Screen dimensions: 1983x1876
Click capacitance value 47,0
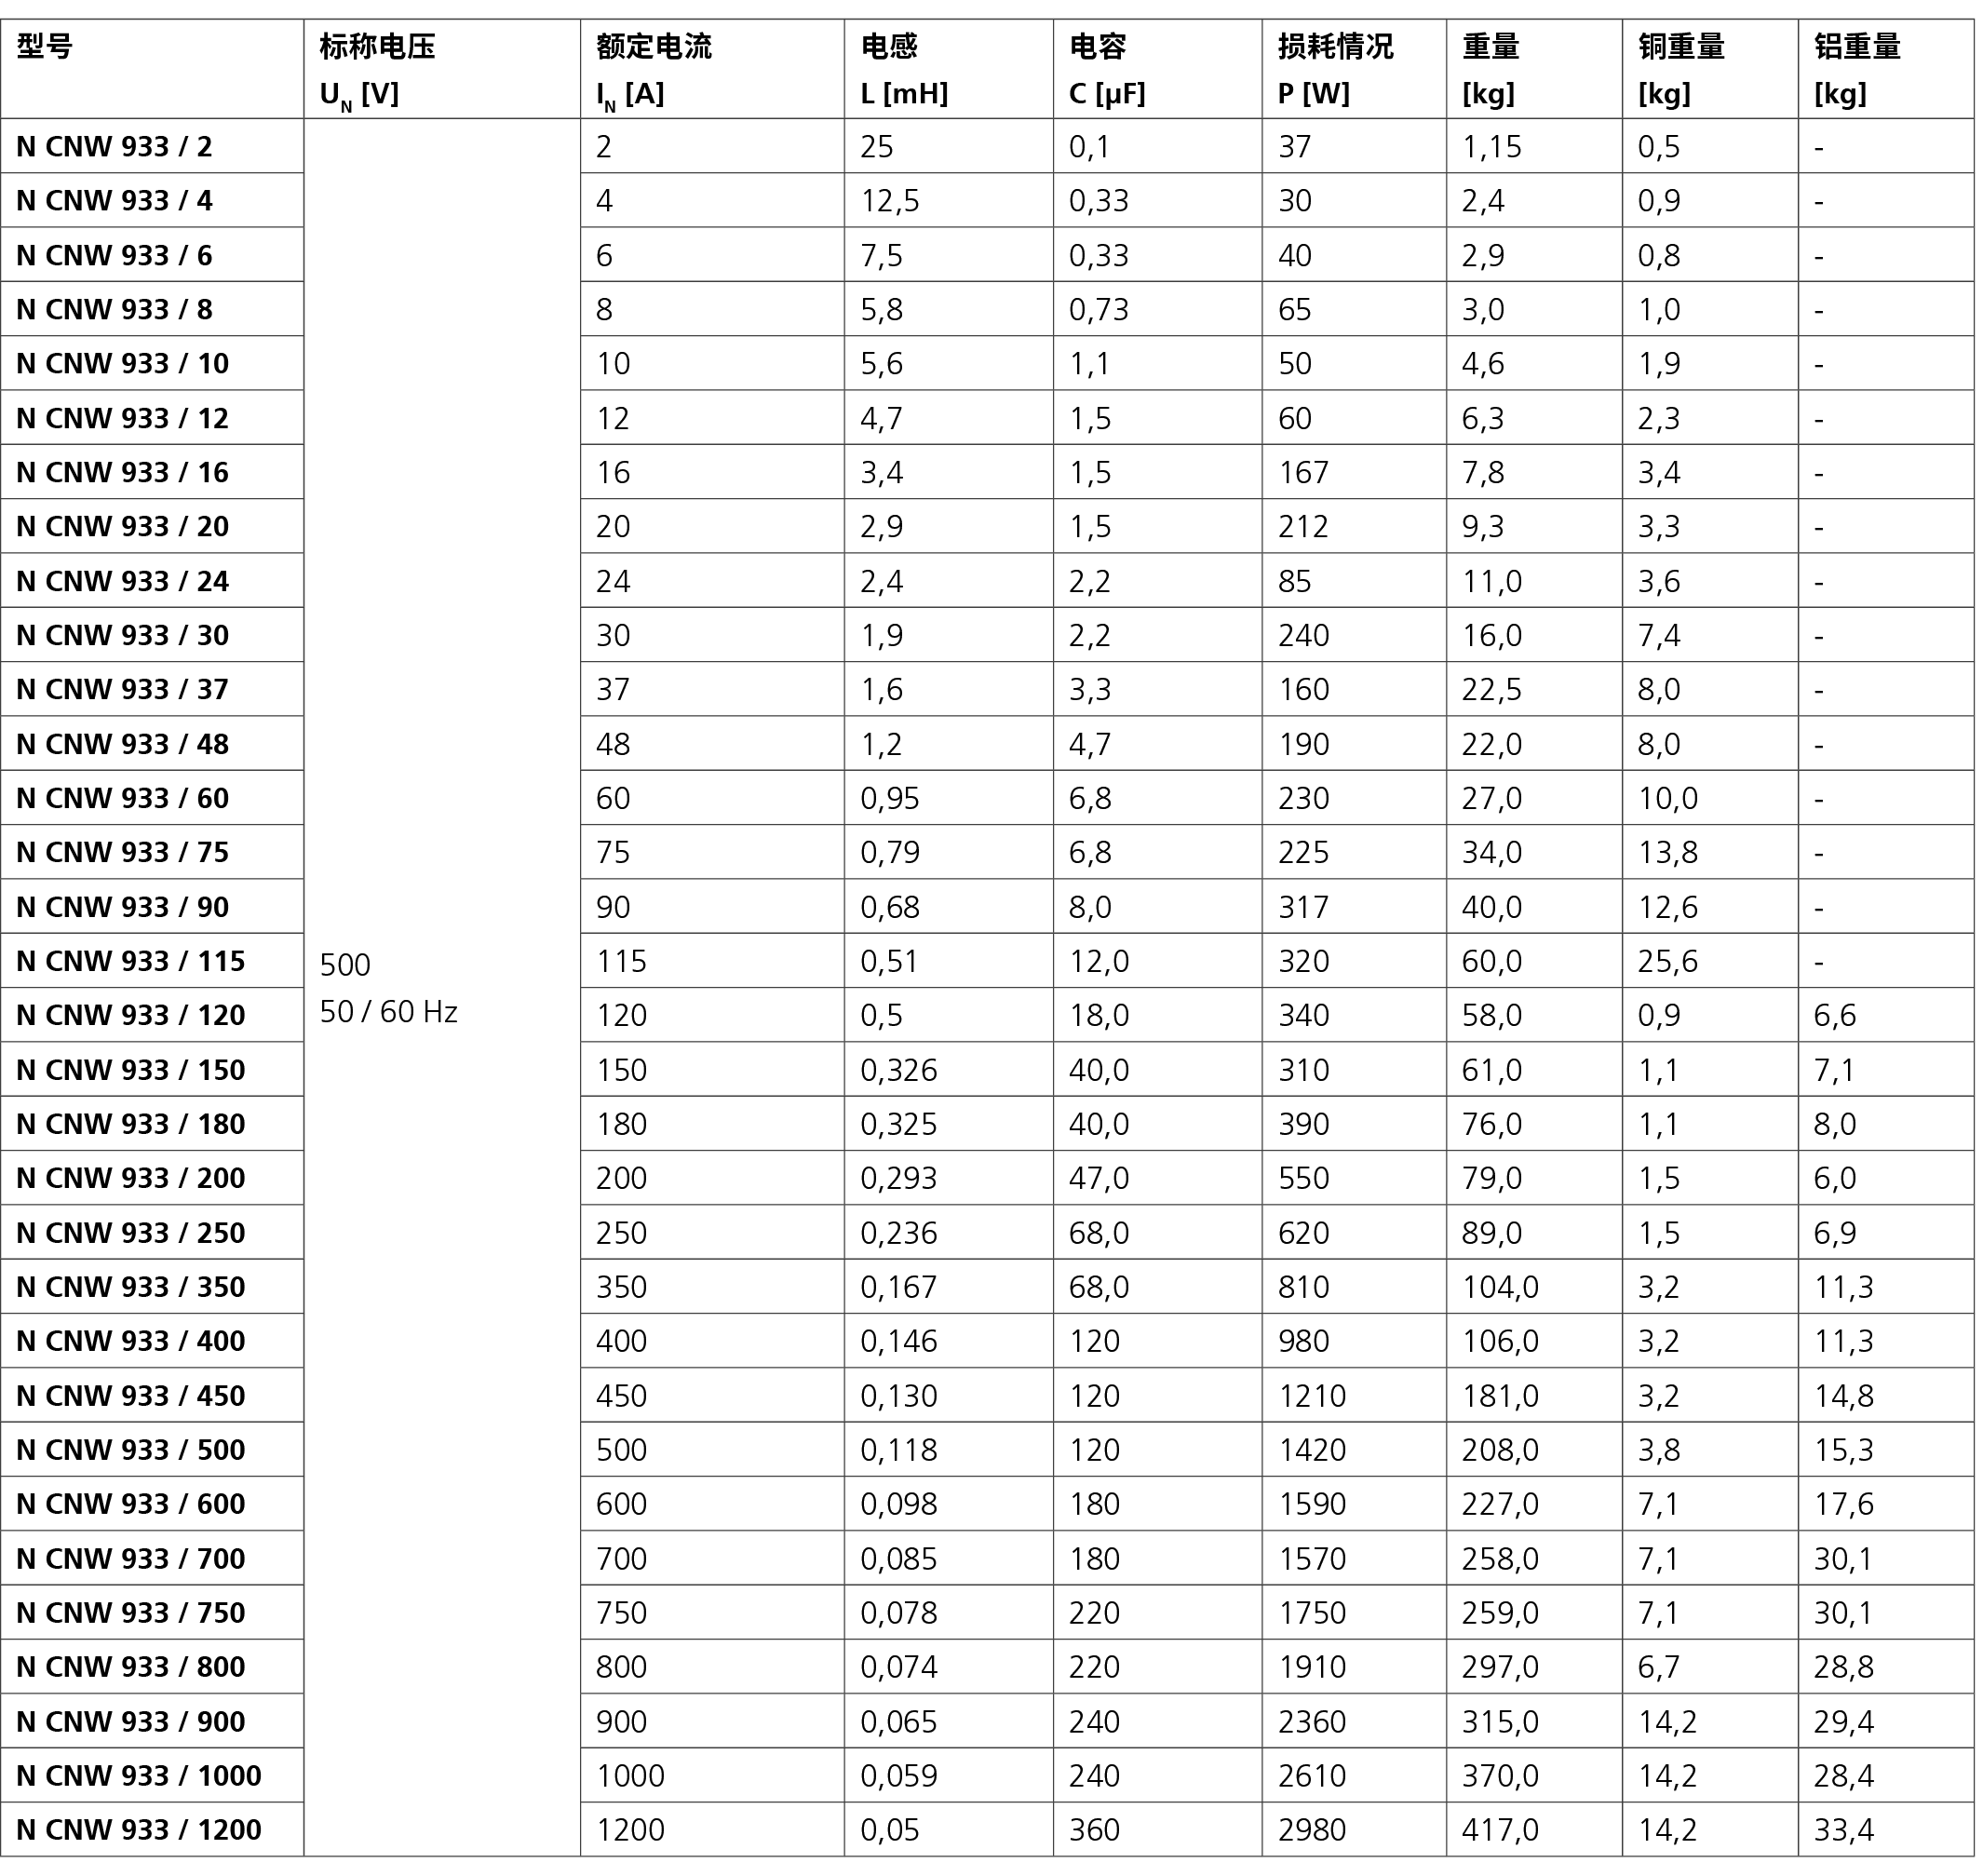[x=1098, y=1178]
